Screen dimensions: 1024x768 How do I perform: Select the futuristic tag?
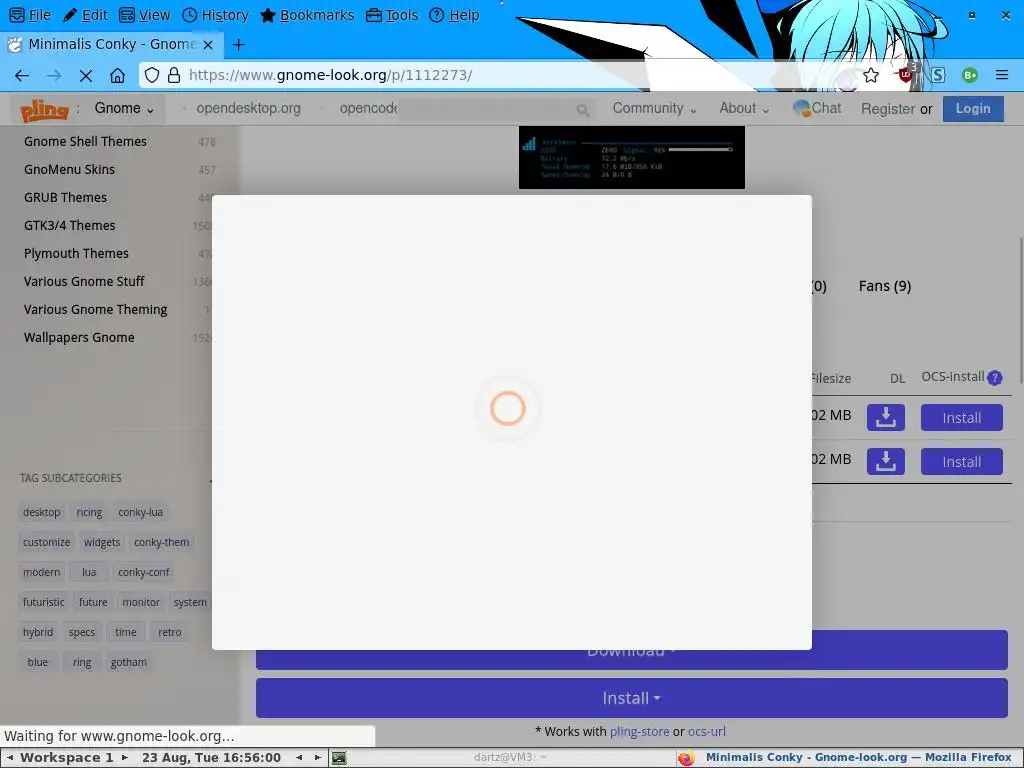tap(44, 602)
